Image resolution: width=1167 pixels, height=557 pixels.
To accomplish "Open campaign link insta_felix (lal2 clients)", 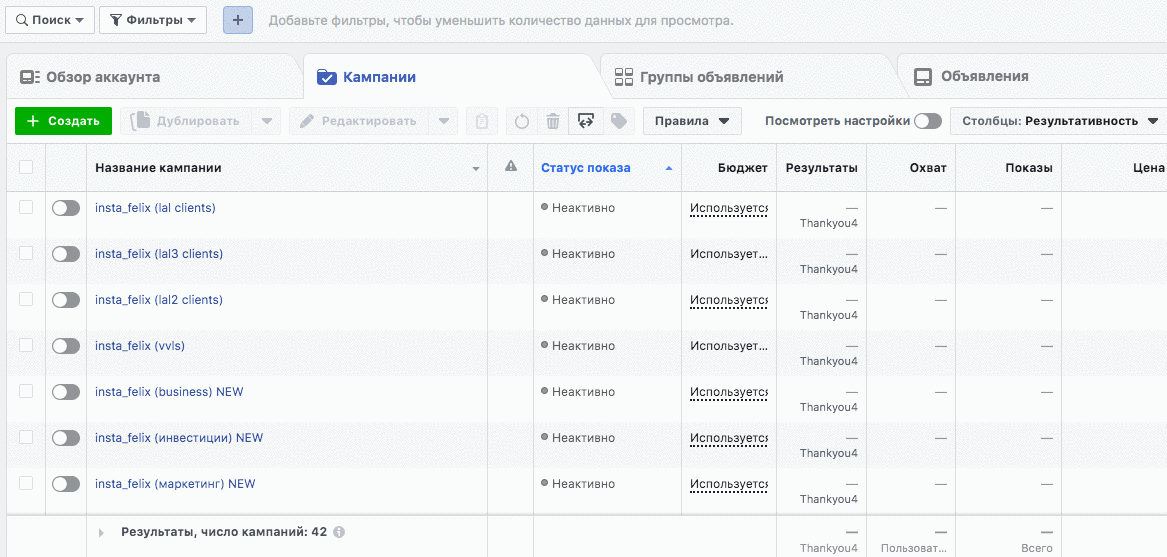I will [x=159, y=299].
